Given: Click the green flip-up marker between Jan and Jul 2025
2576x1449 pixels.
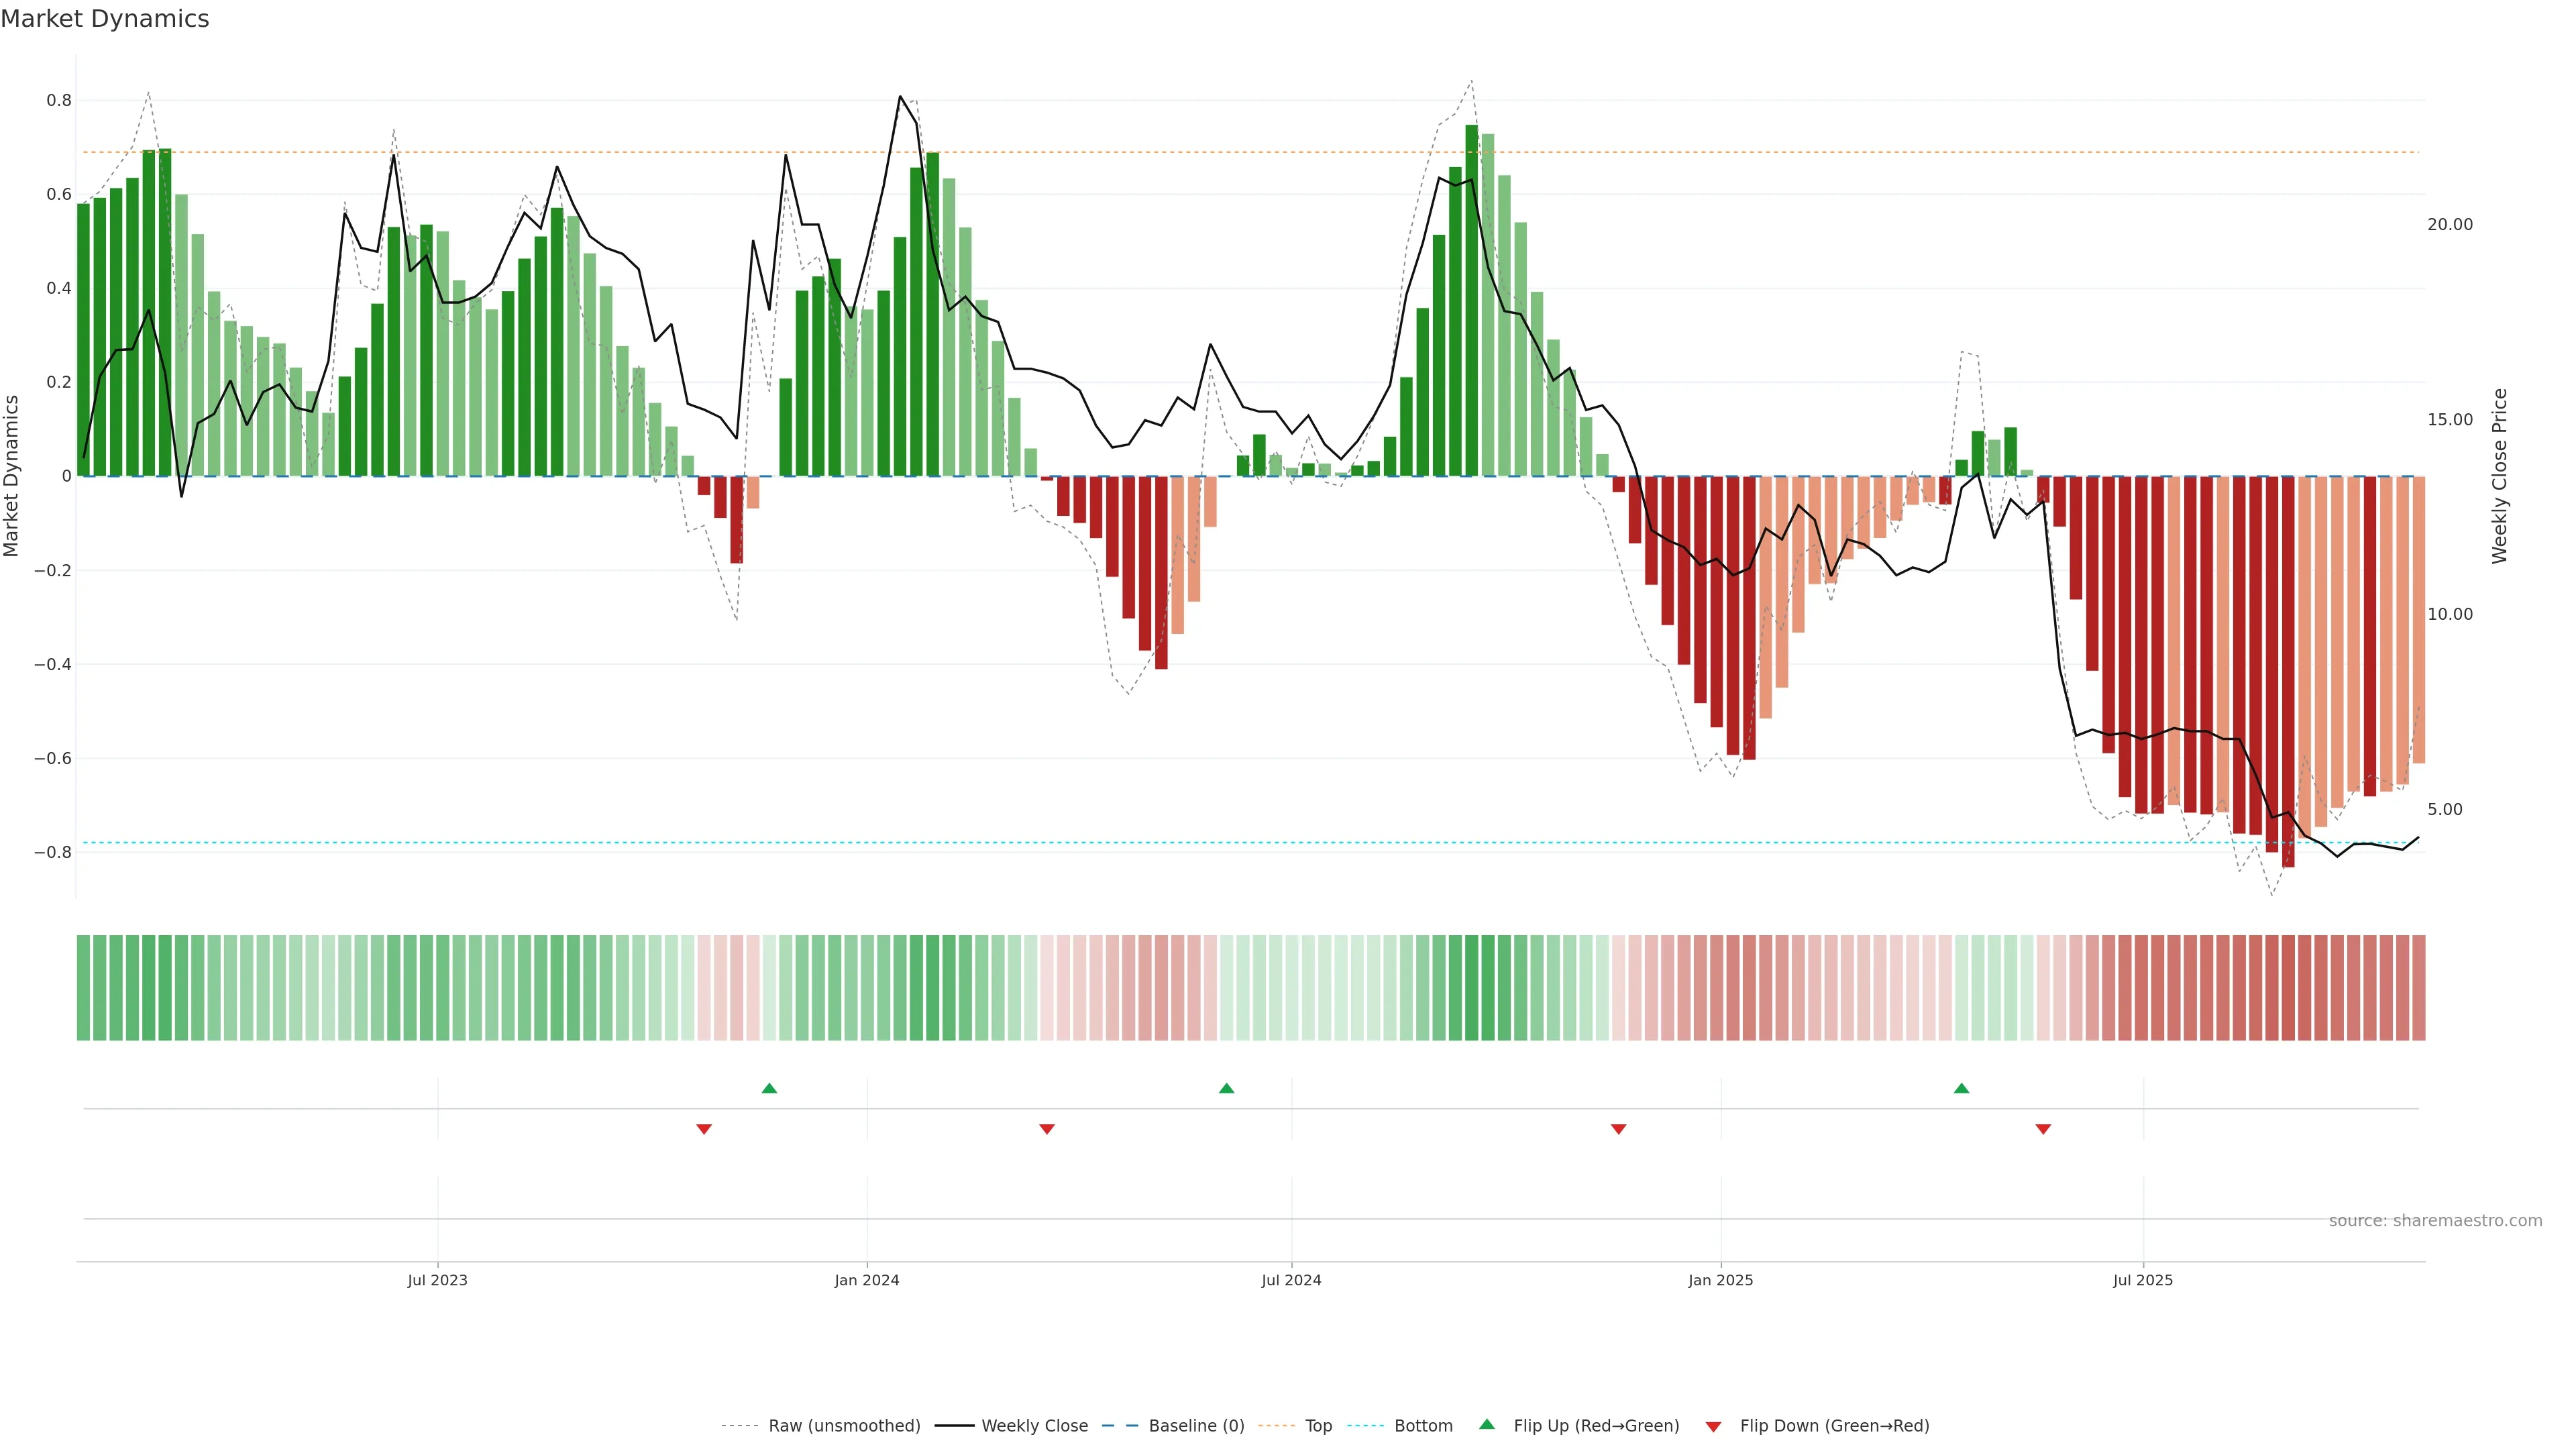Looking at the screenshot, I should (1961, 1088).
